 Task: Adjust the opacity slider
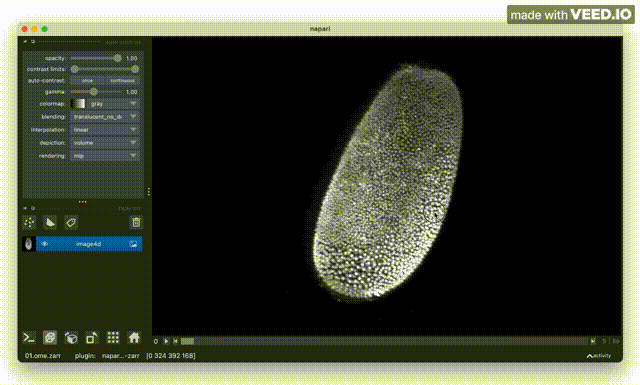coord(96,58)
